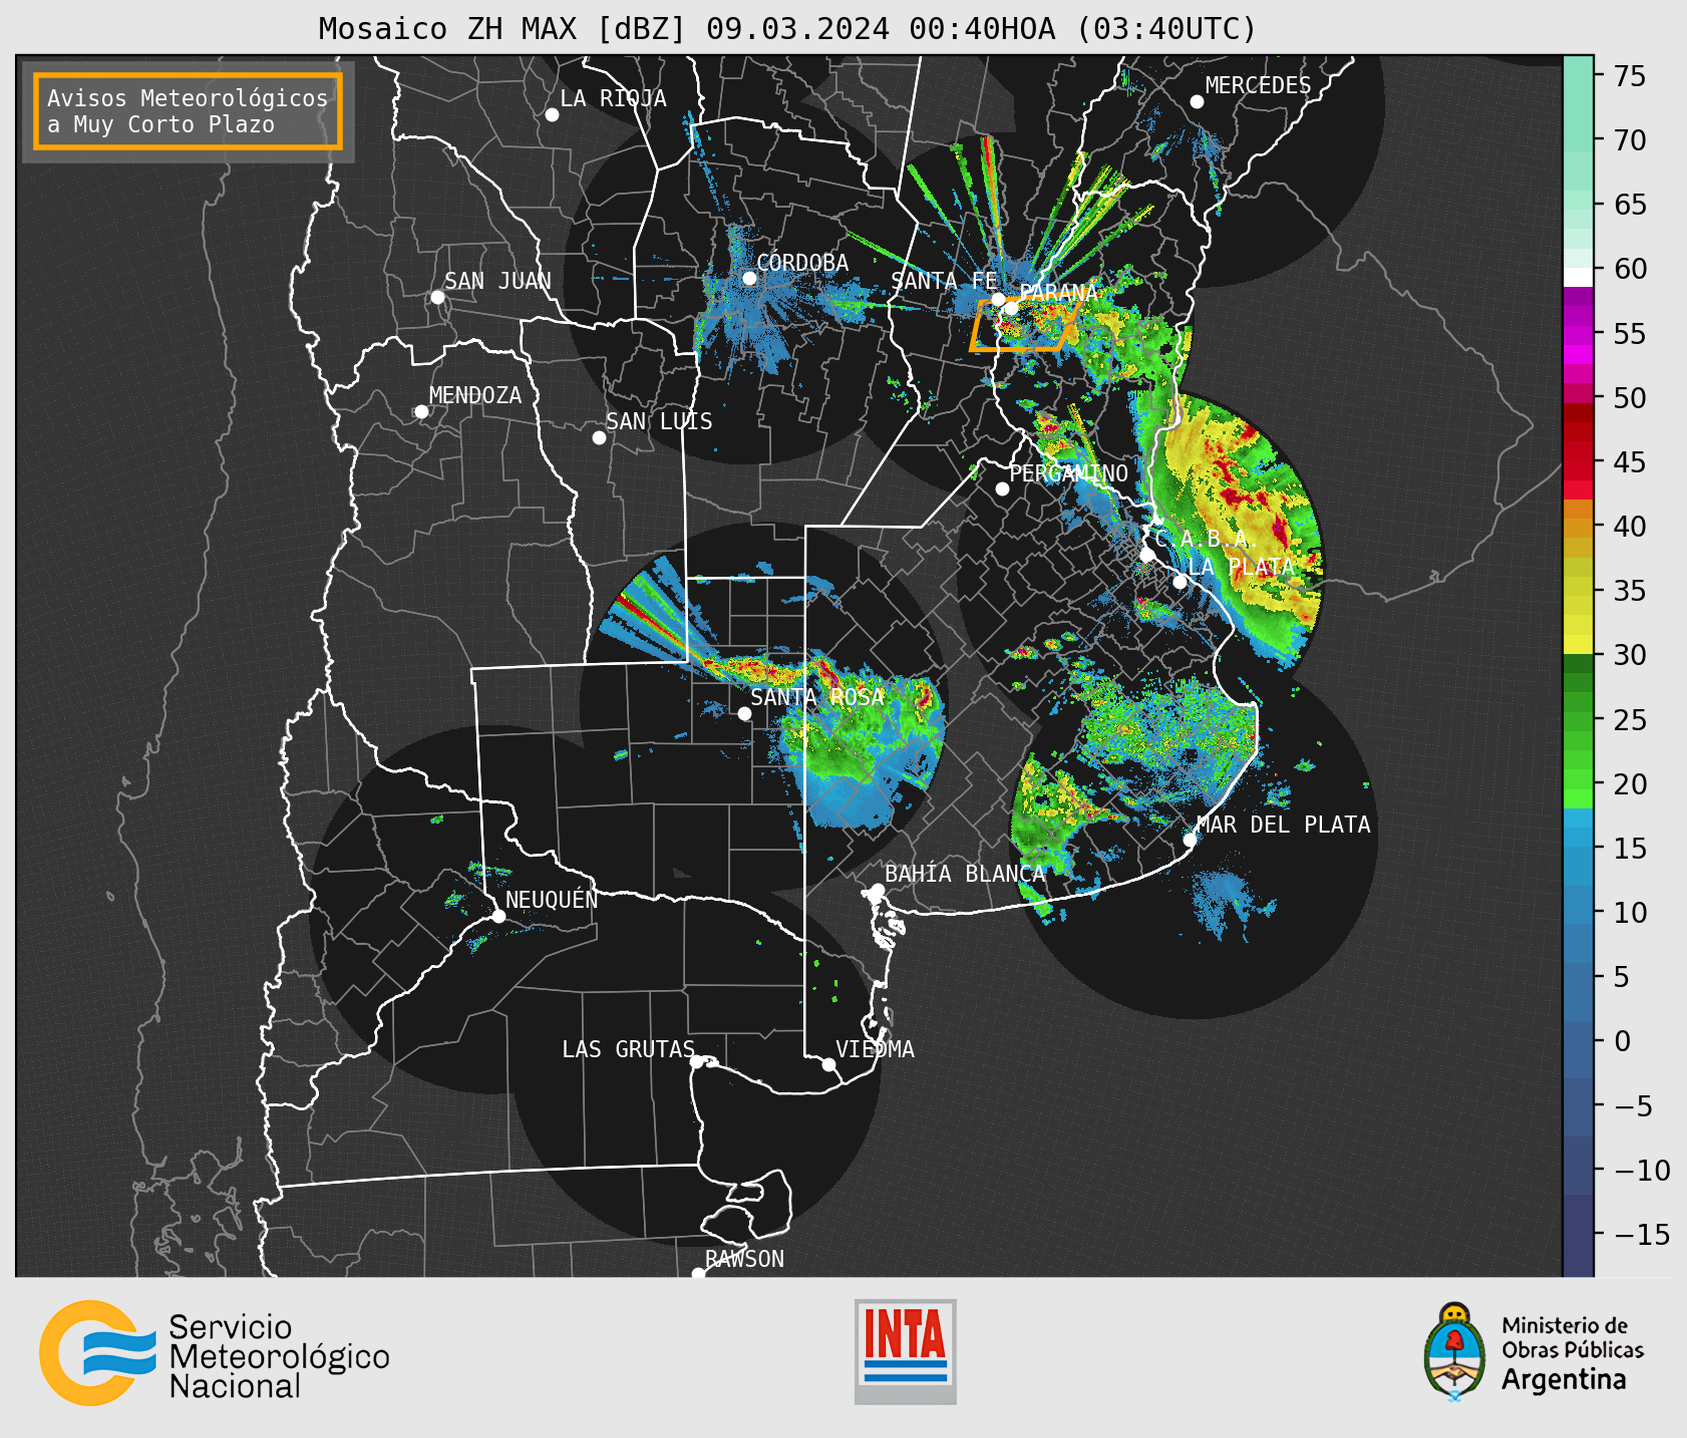Click the Avisos Meteorológicos a Muy Corto Plazo legend box
Screen dimensions: 1687x1438
(x=188, y=111)
